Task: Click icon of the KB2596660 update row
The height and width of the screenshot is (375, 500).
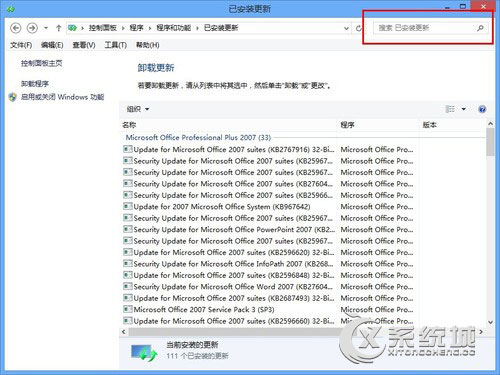Action: pos(127,320)
